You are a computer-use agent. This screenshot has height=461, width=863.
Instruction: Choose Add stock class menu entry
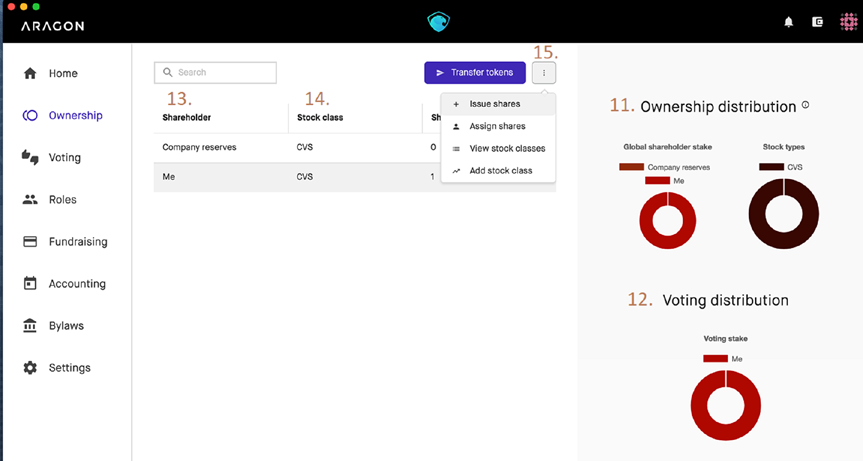pyautogui.click(x=500, y=171)
